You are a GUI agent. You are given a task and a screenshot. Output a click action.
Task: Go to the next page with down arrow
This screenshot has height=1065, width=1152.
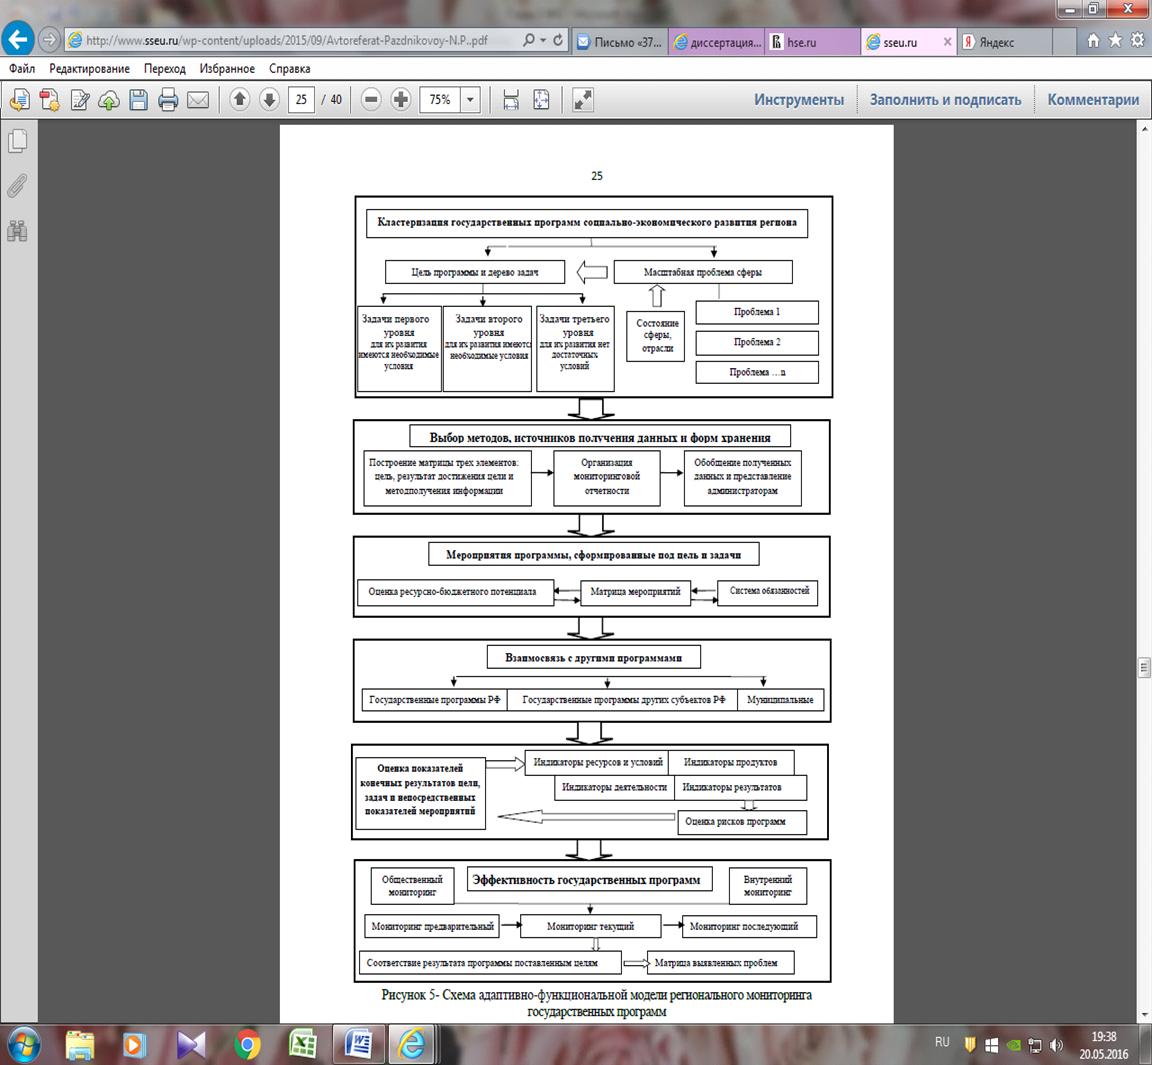pyautogui.click(x=269, y=100)
